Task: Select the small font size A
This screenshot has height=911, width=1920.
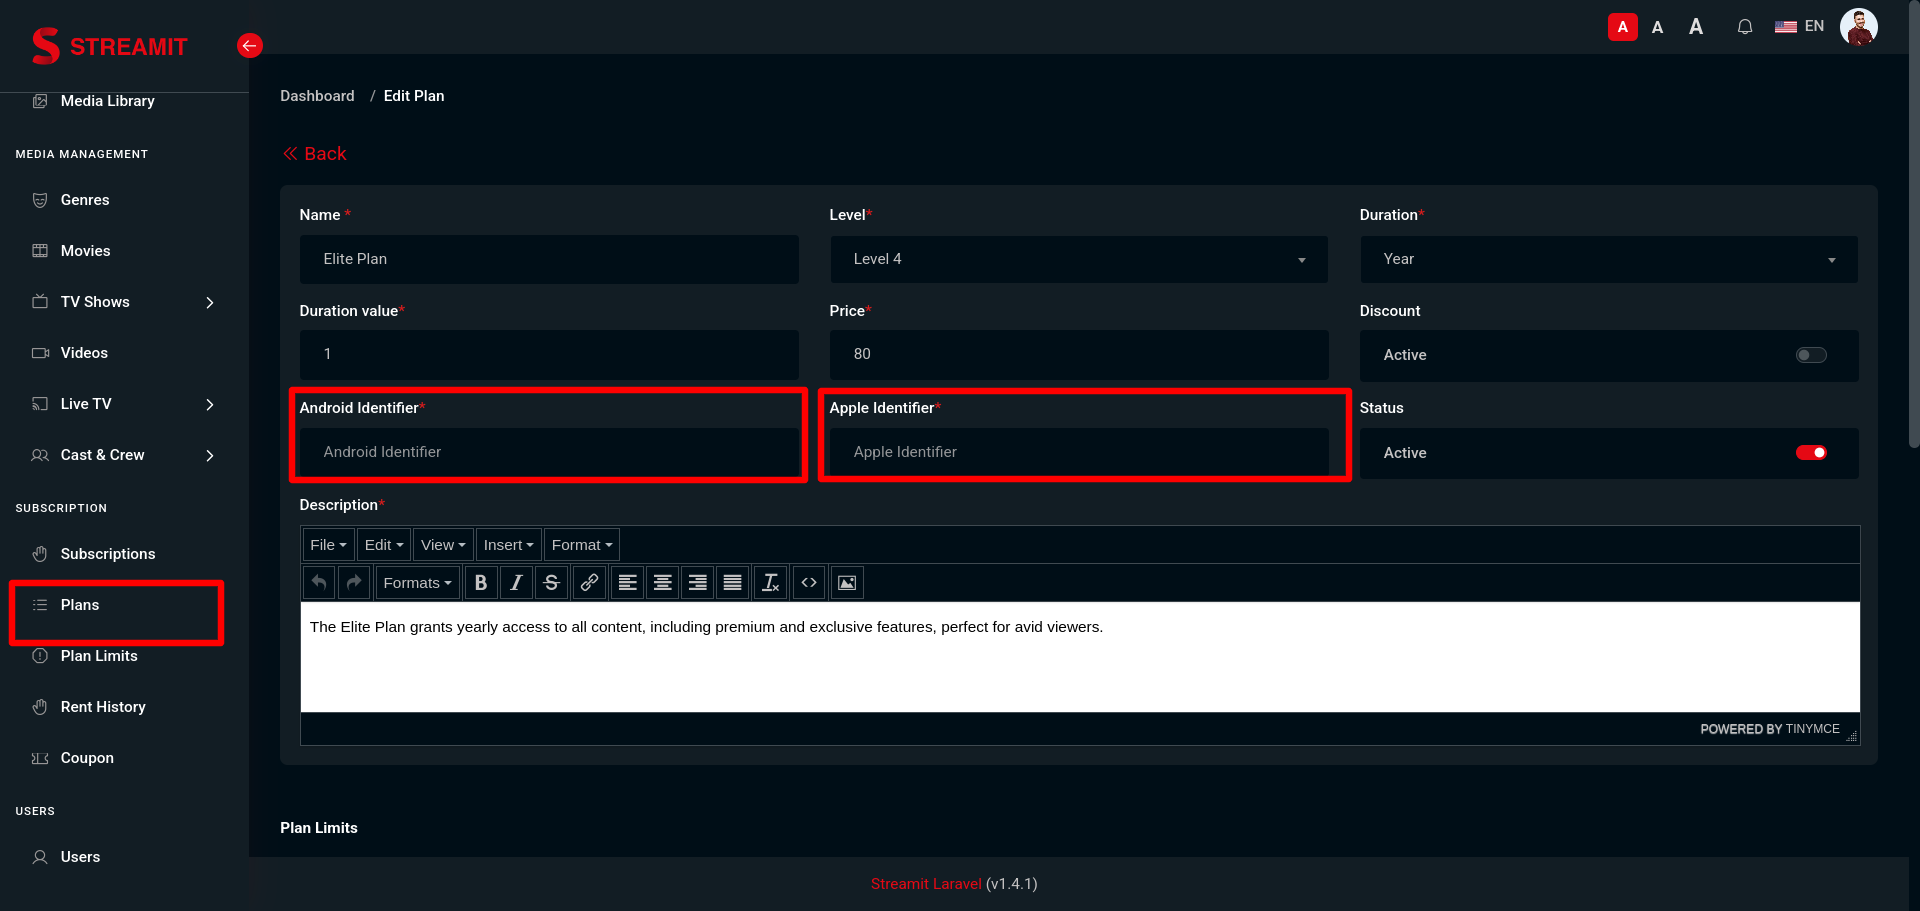Action: (x=1622, y=27)
